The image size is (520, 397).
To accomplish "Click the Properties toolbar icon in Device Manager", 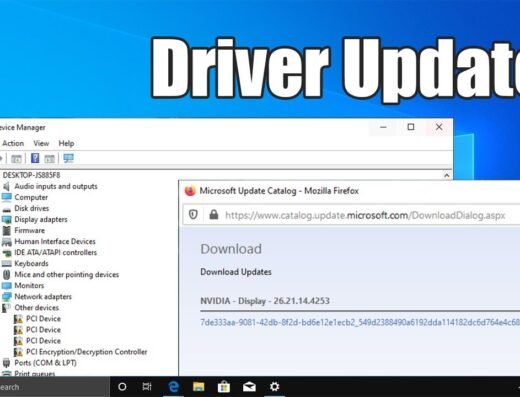I will 16,159.
